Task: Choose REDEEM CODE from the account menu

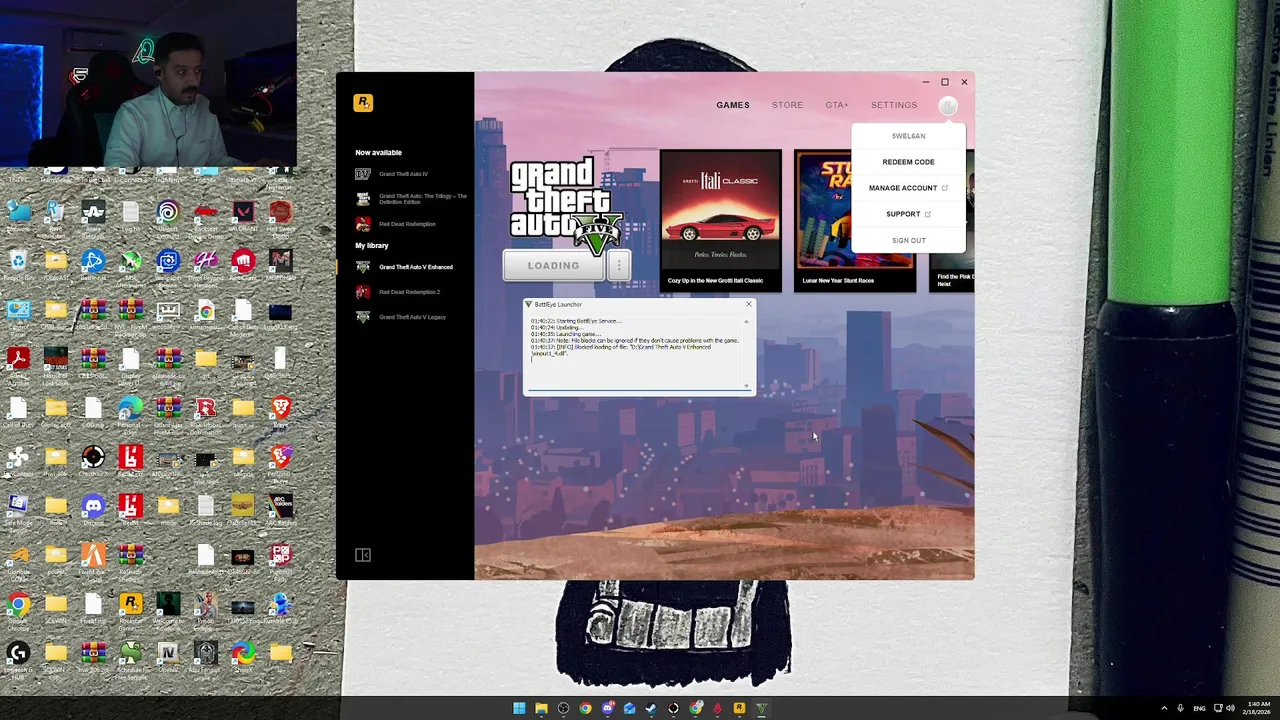Action: (x=908, y=162)
